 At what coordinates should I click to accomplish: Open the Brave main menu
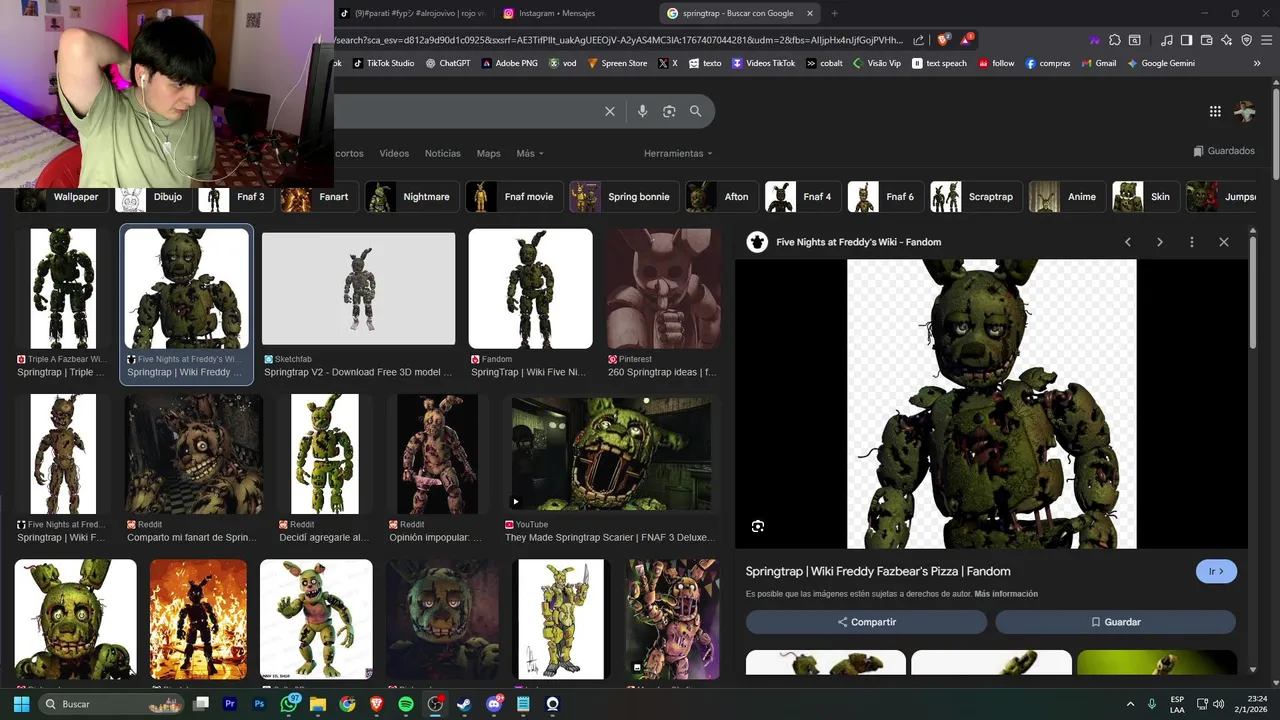click(1267, 40)
